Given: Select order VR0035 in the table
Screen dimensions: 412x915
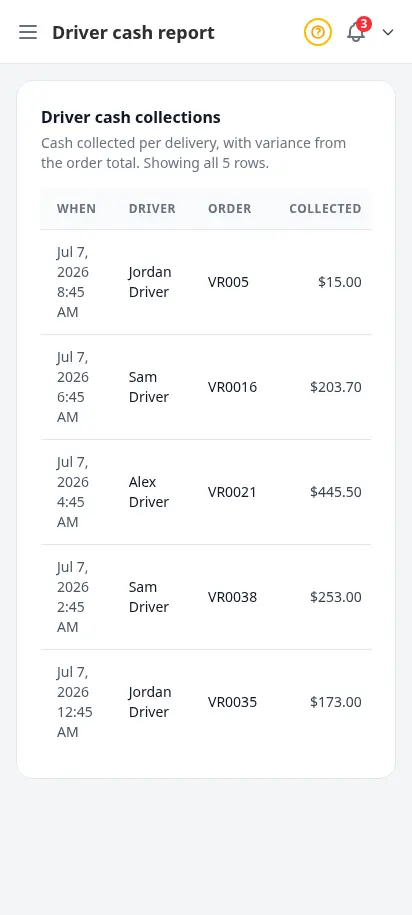Looking at the screenshot, I should tap(232, 702).
